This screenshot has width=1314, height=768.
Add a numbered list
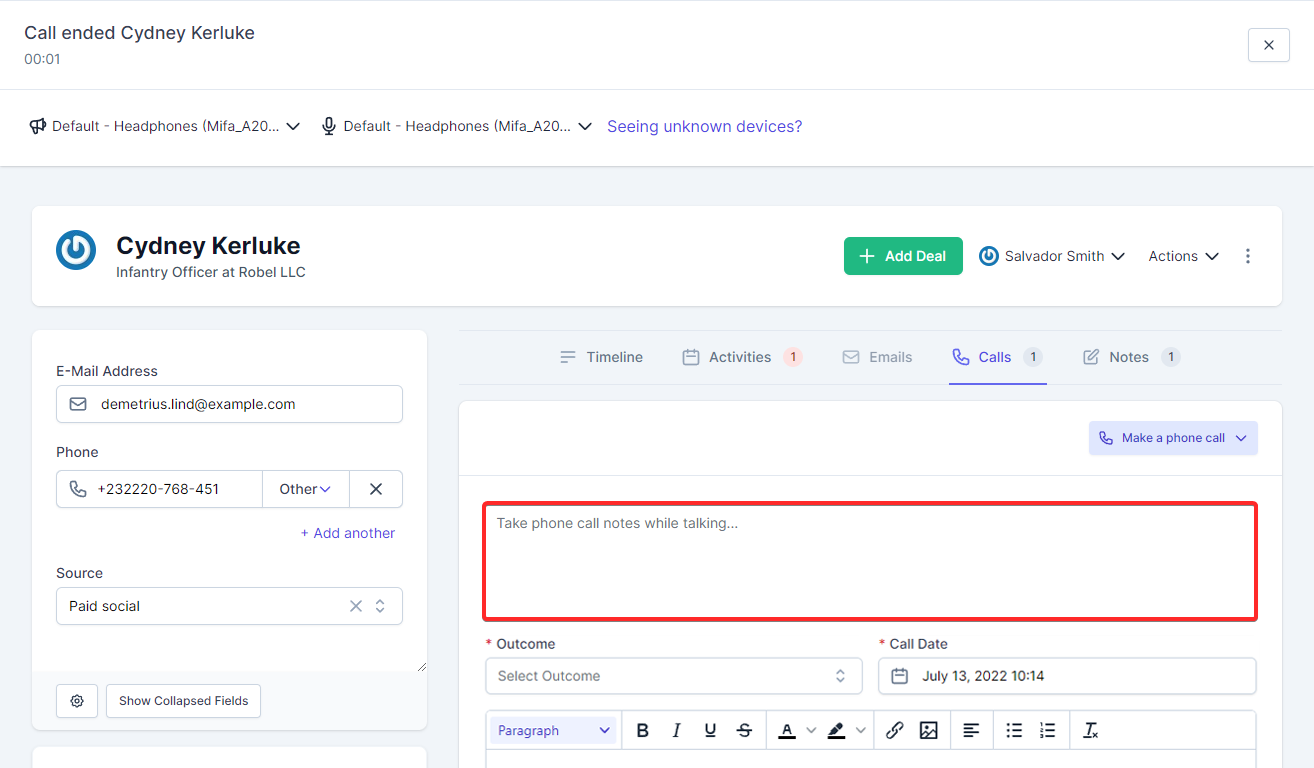tap(1047, 731)
